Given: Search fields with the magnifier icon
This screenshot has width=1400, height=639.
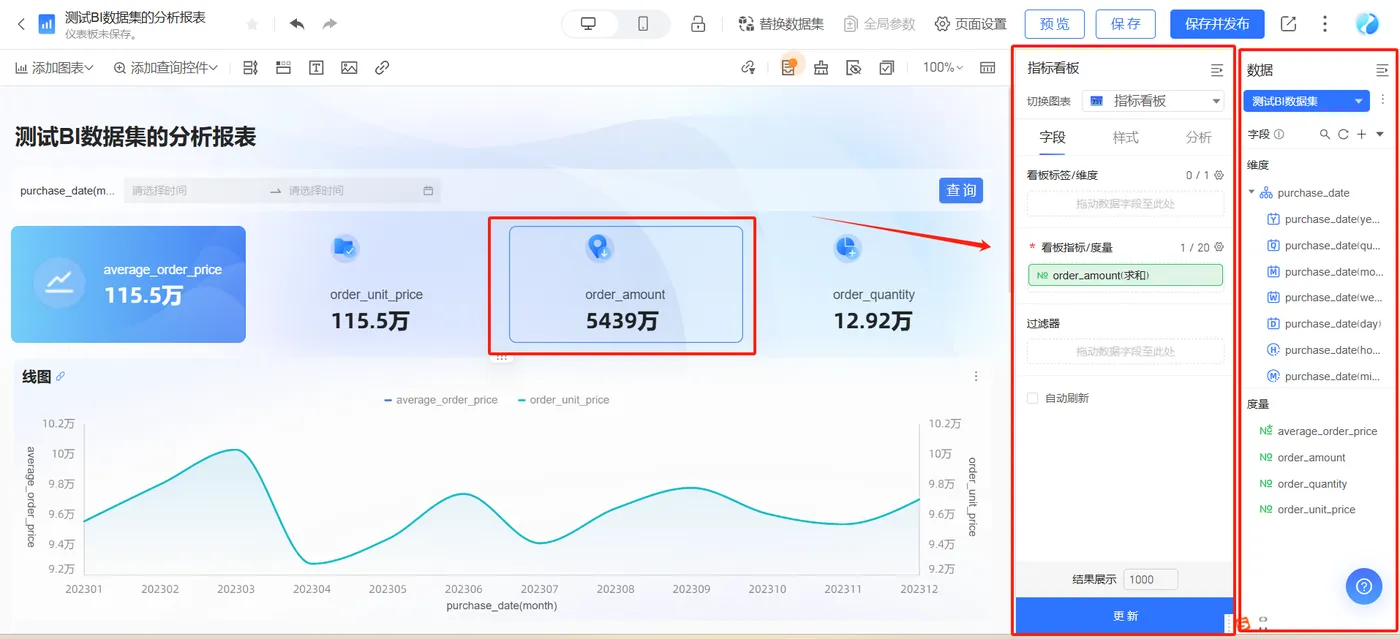Looking at the screenshot, I should click(x=1325, y=134).
